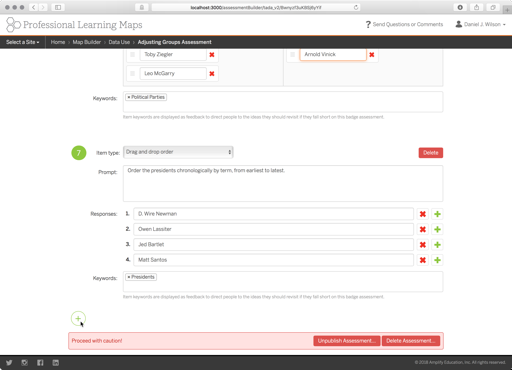Delete response Owen Lassiter with red X

(423, 229)
